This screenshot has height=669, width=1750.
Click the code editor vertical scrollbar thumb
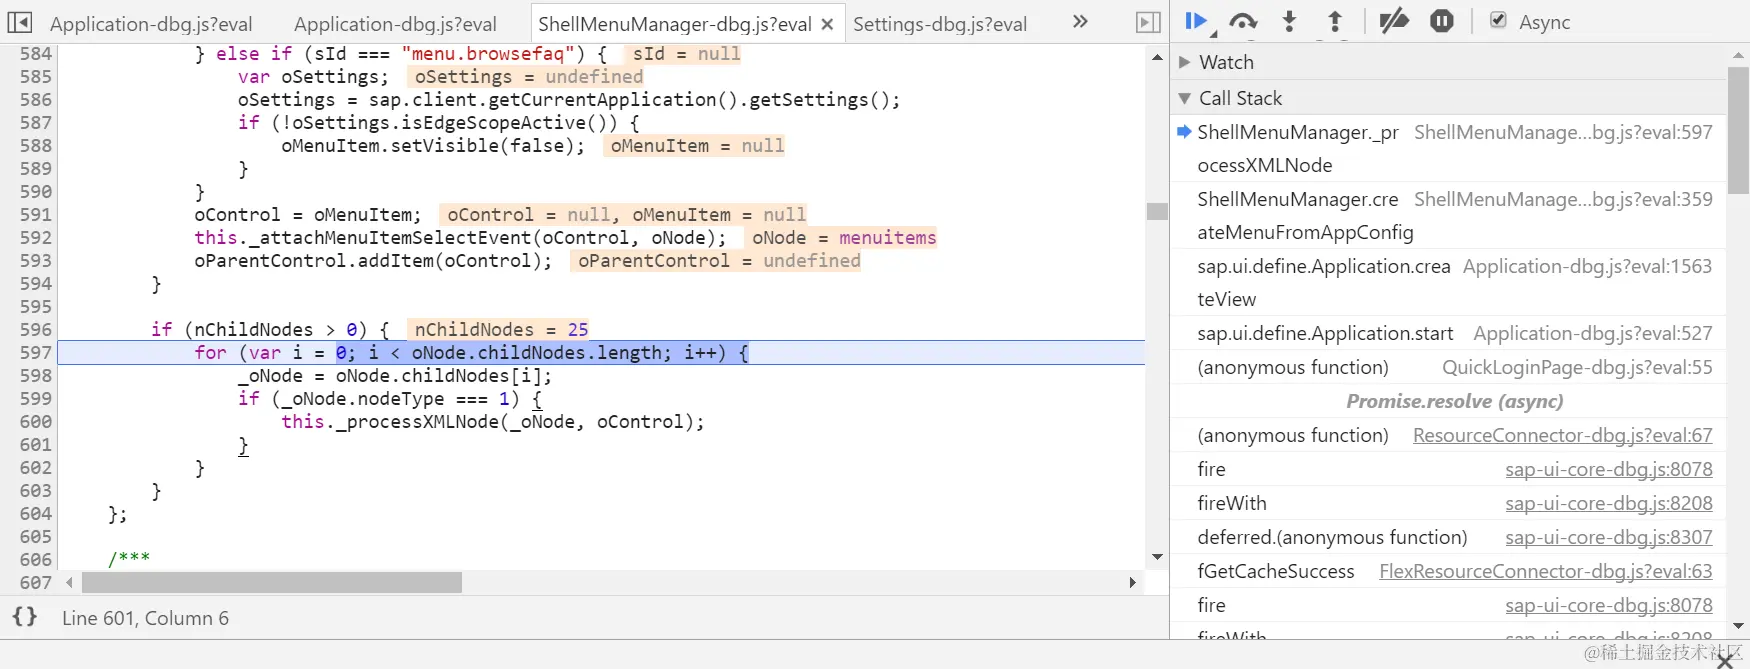[x=1157, y=211]
